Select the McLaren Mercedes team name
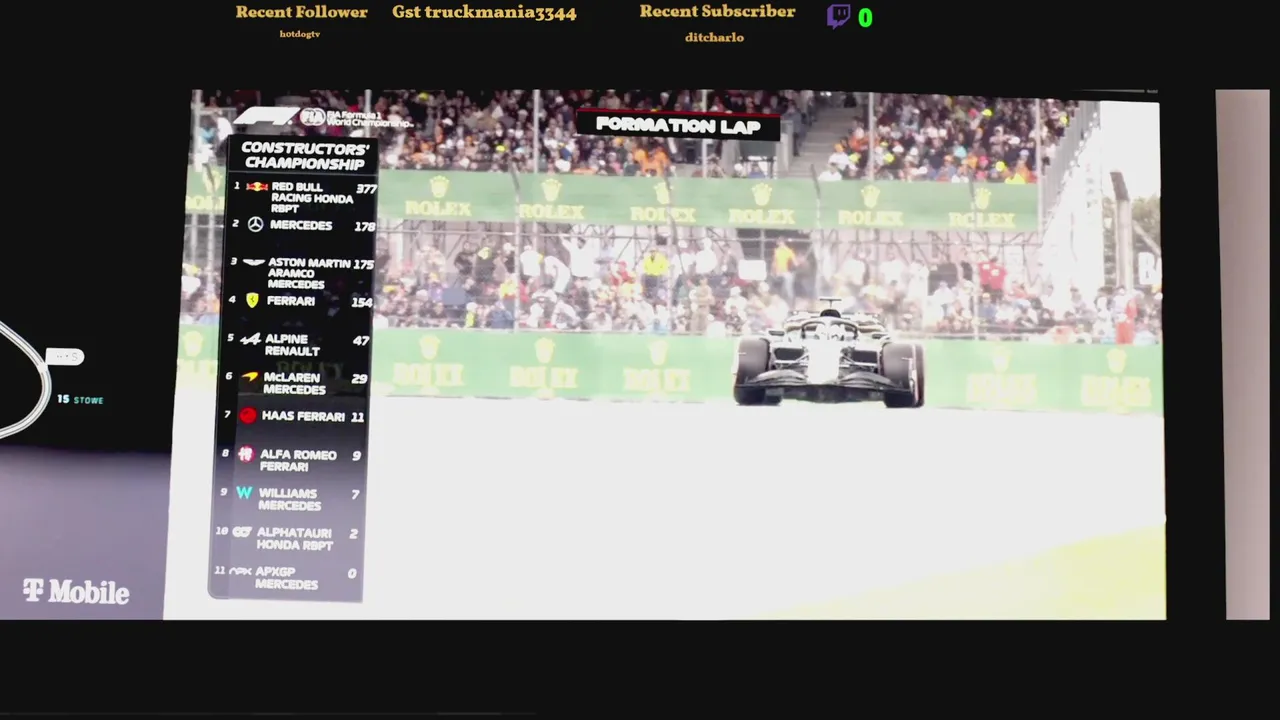Viewport: 1280px width, 720px height. point(293,384)
